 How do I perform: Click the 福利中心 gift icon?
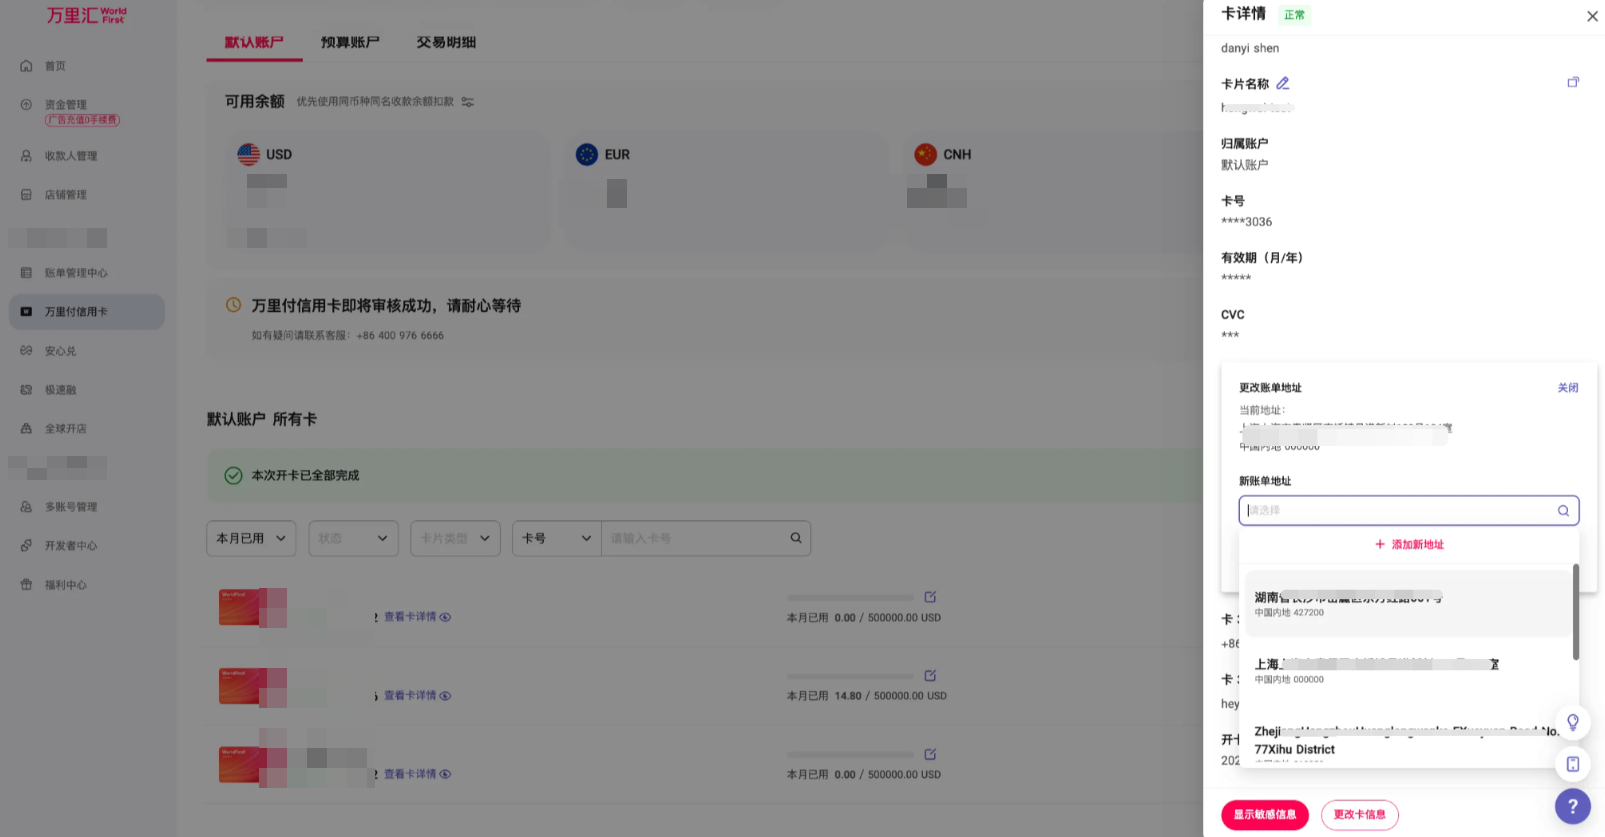[26, 585]
